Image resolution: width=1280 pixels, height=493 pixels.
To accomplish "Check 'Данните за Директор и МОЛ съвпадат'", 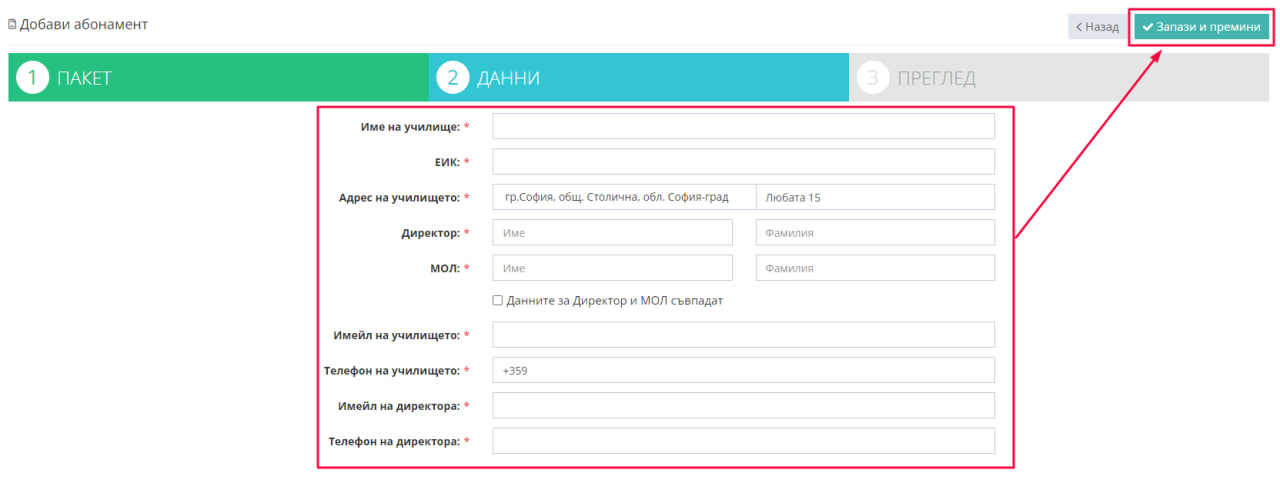I will tap(498, 301).
